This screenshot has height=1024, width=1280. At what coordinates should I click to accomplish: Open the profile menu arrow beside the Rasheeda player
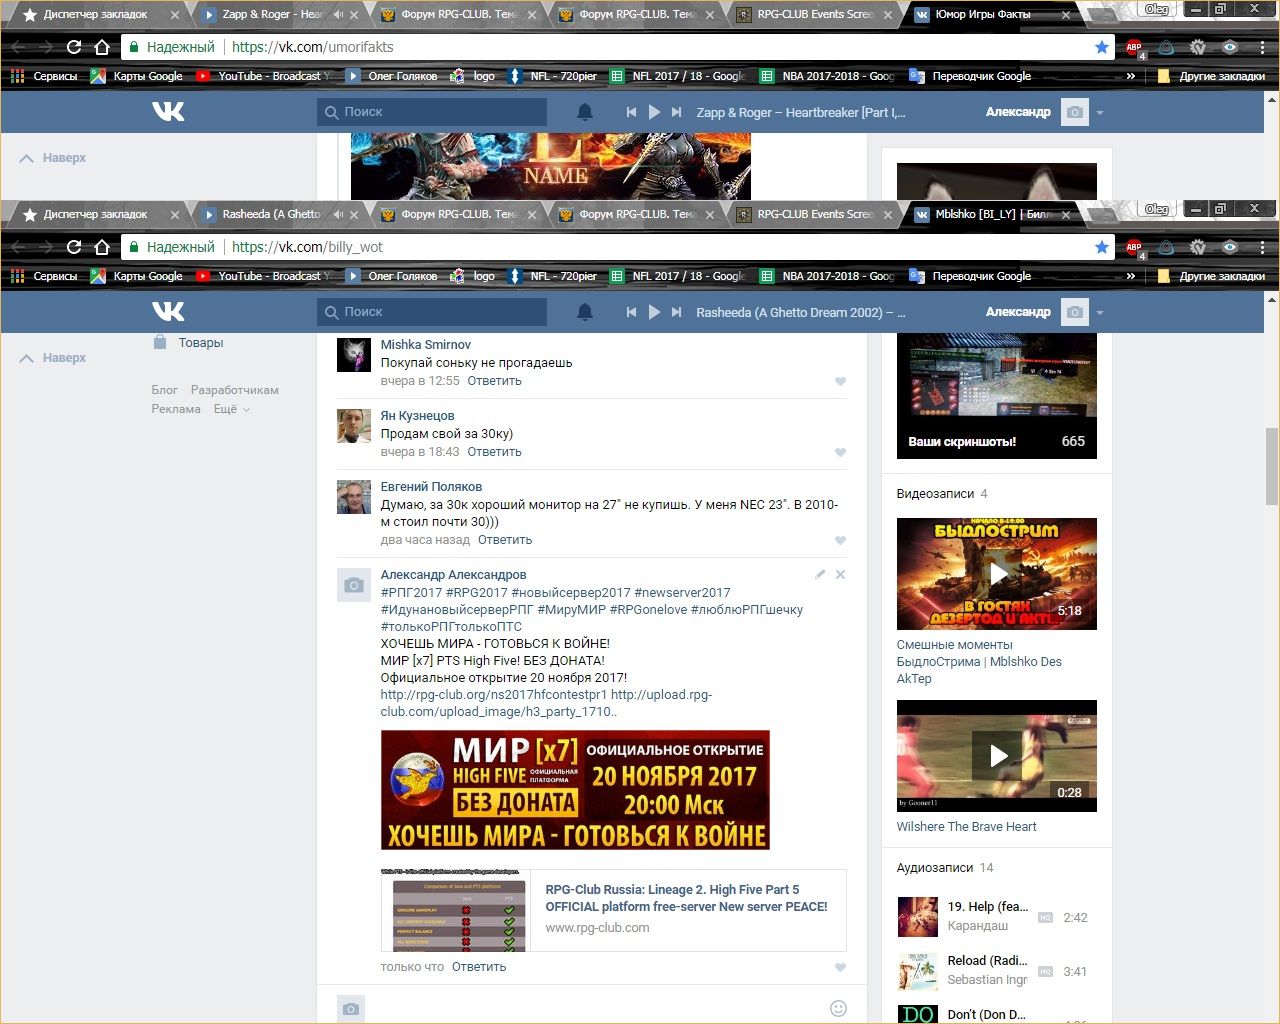pos(1100,312)
